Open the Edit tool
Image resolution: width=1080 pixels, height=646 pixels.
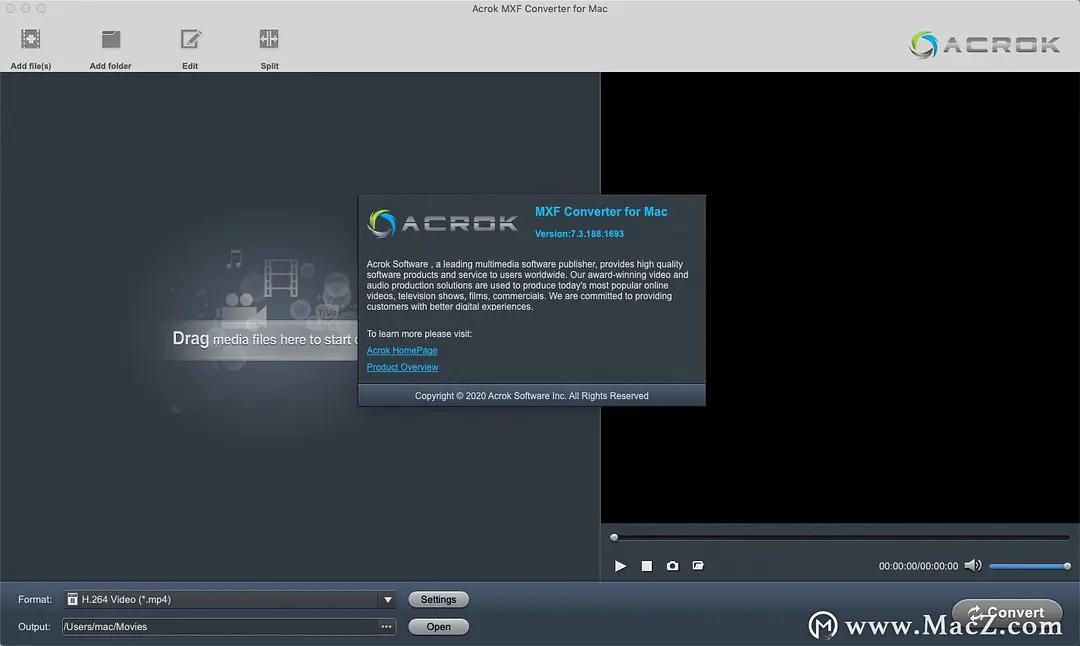[x=190, y=40]
